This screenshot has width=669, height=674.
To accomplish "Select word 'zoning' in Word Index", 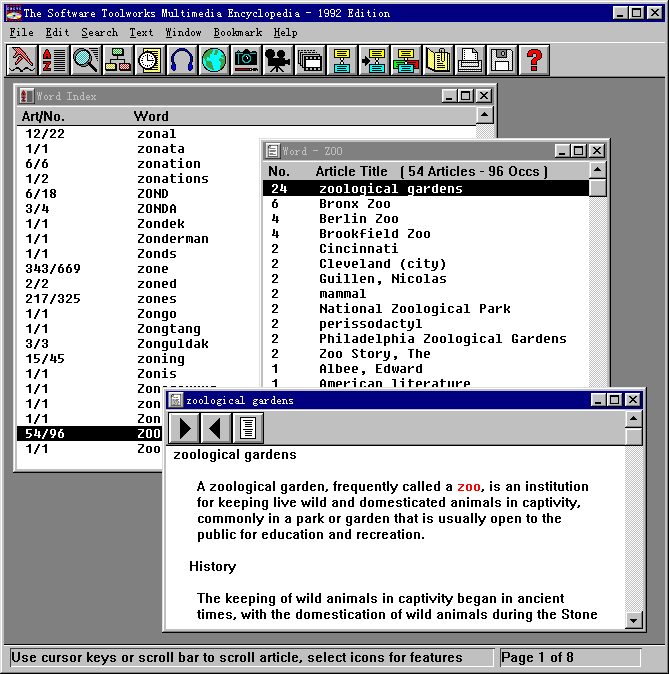I will [x=161, y=359].
